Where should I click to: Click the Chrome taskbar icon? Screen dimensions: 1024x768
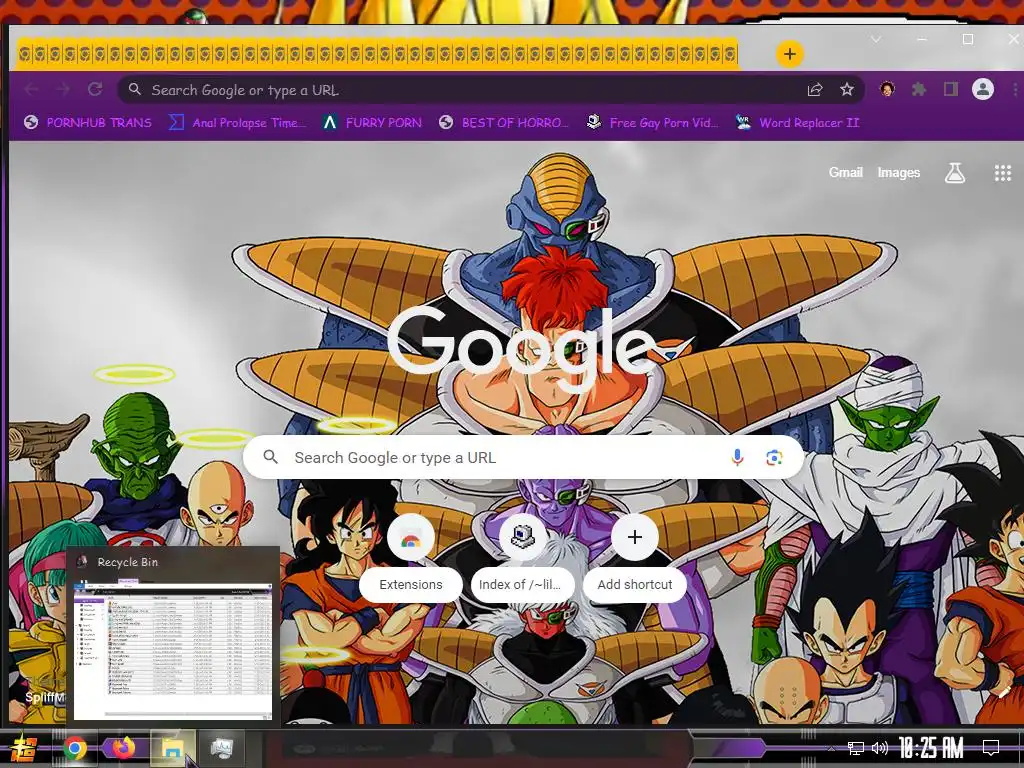pos(75,748)
